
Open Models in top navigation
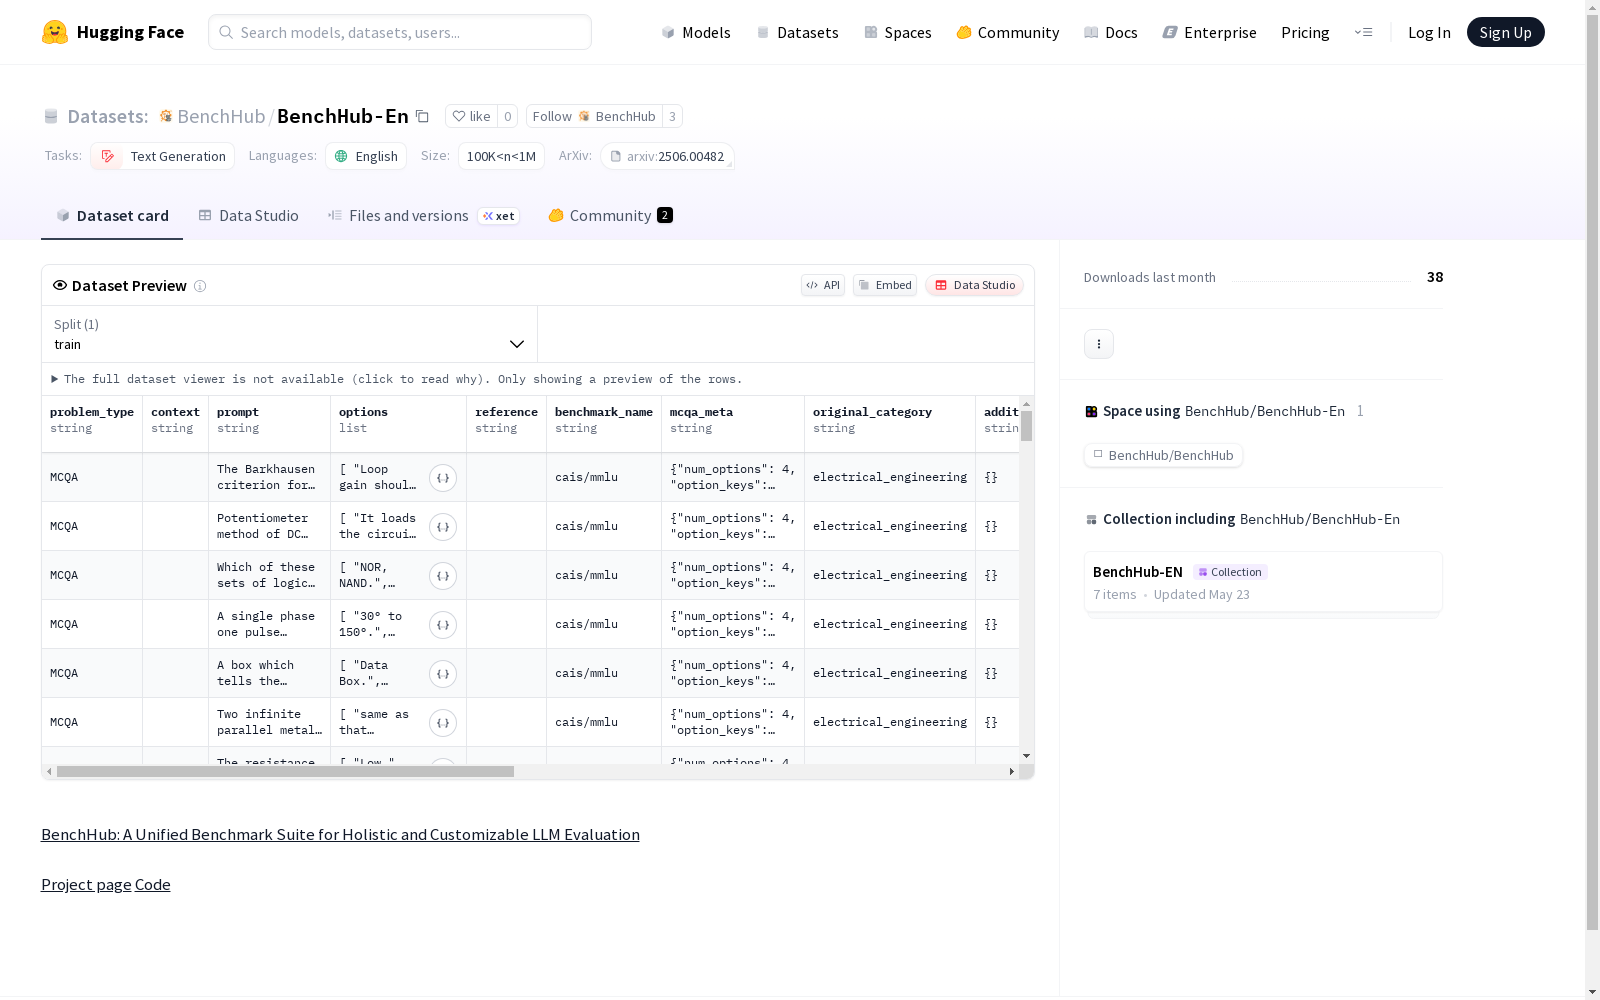pos(696,32)
